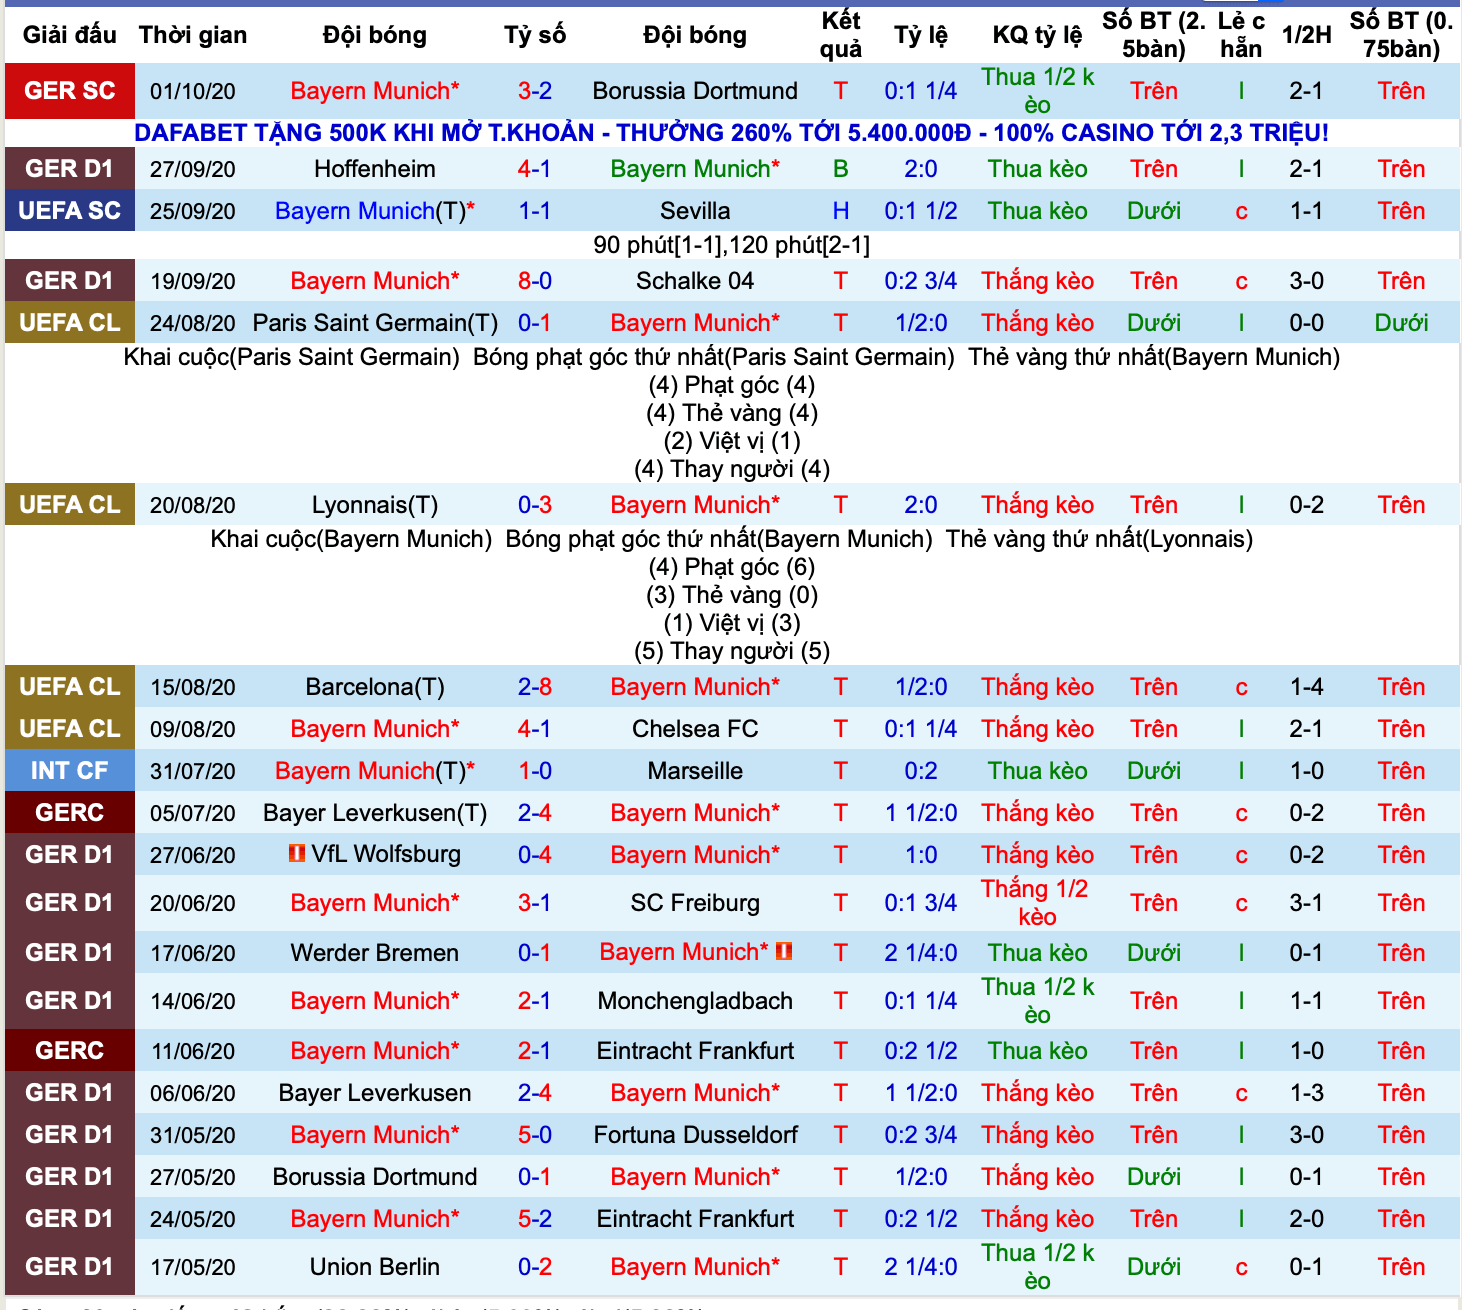Image resolution: width=1462 pixels, height=1310 pixels.
Task: Click Fortuna Dusseldorf team name
Action: click(695, 1135)
